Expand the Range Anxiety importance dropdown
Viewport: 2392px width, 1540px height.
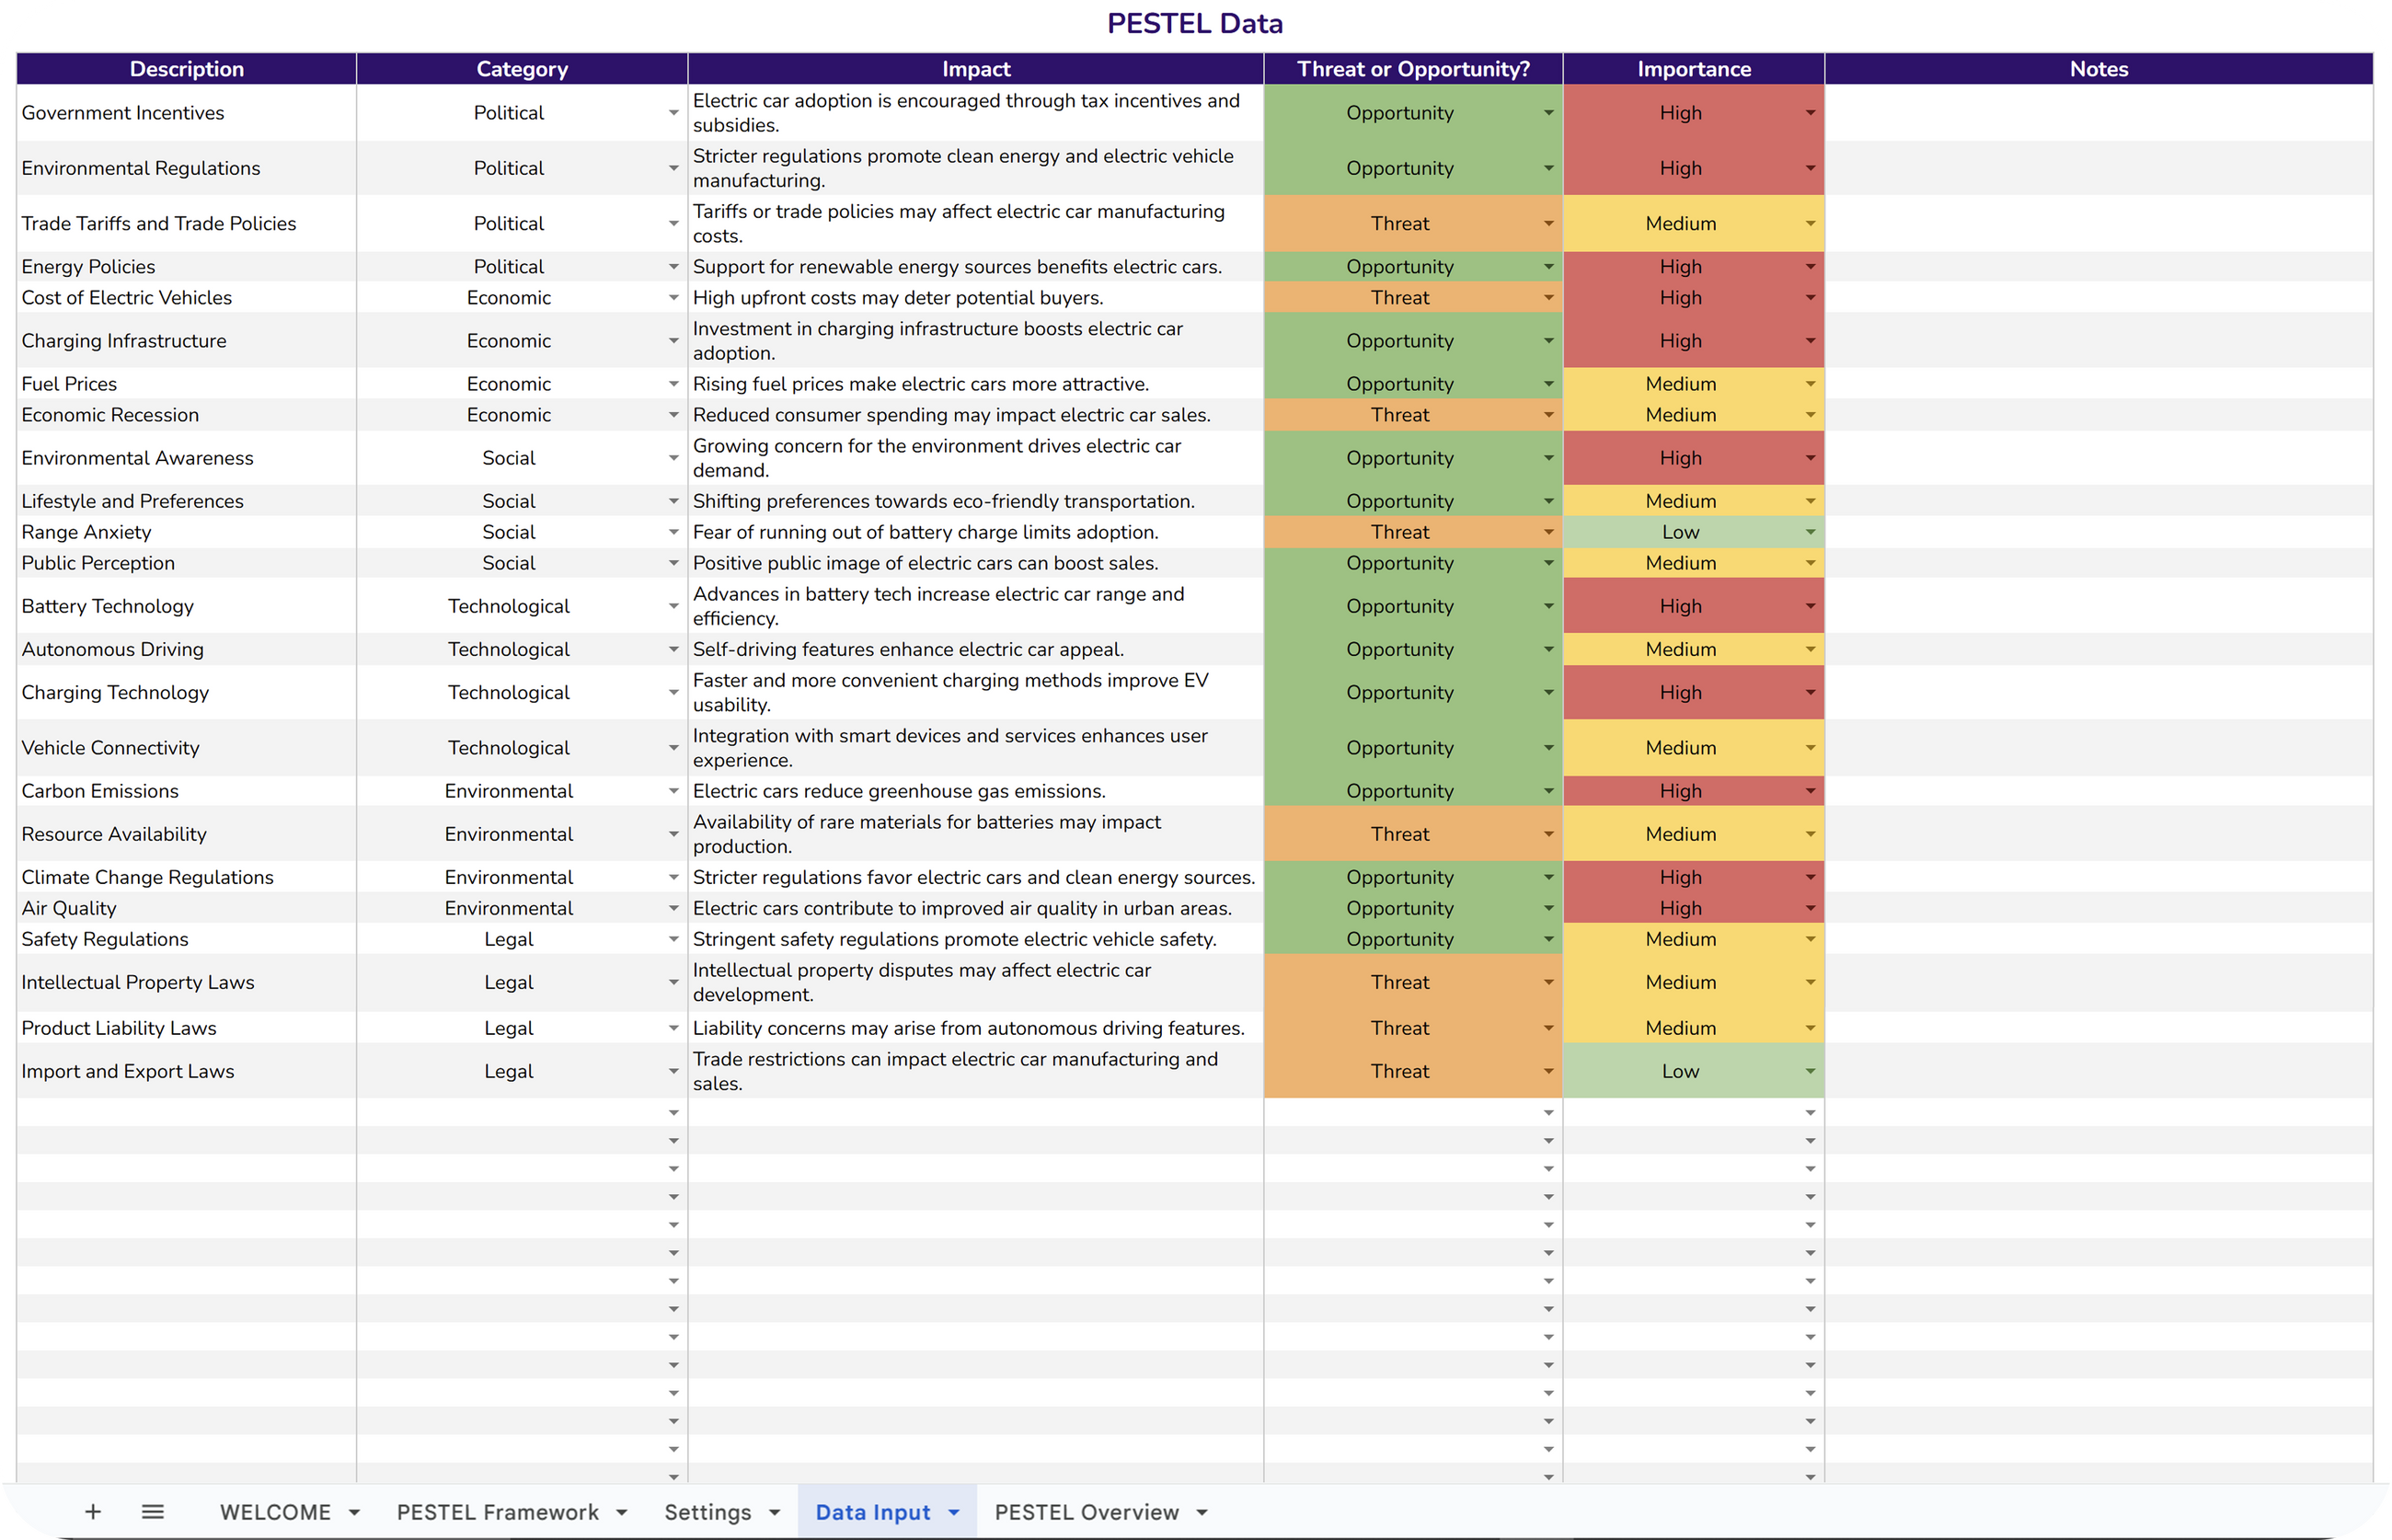click(1810, 532)
